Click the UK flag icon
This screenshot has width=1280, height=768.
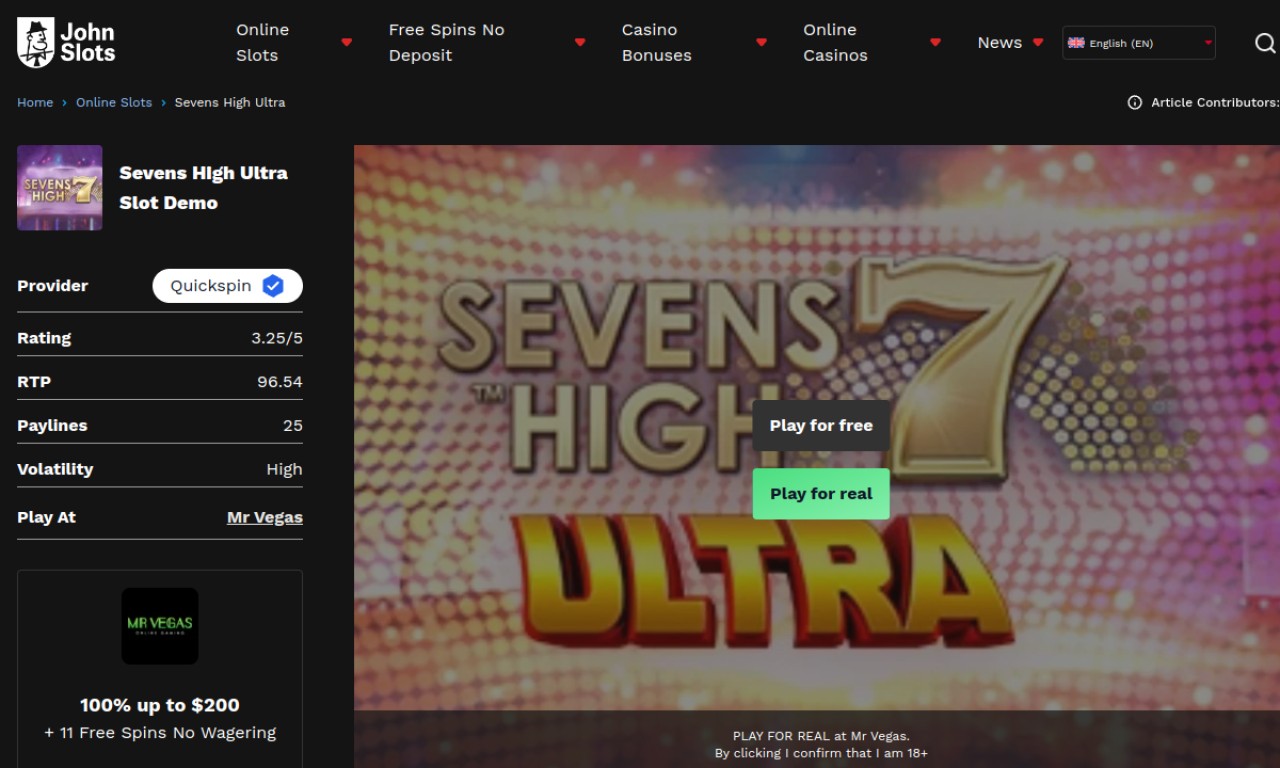(x=1076, y=43)
